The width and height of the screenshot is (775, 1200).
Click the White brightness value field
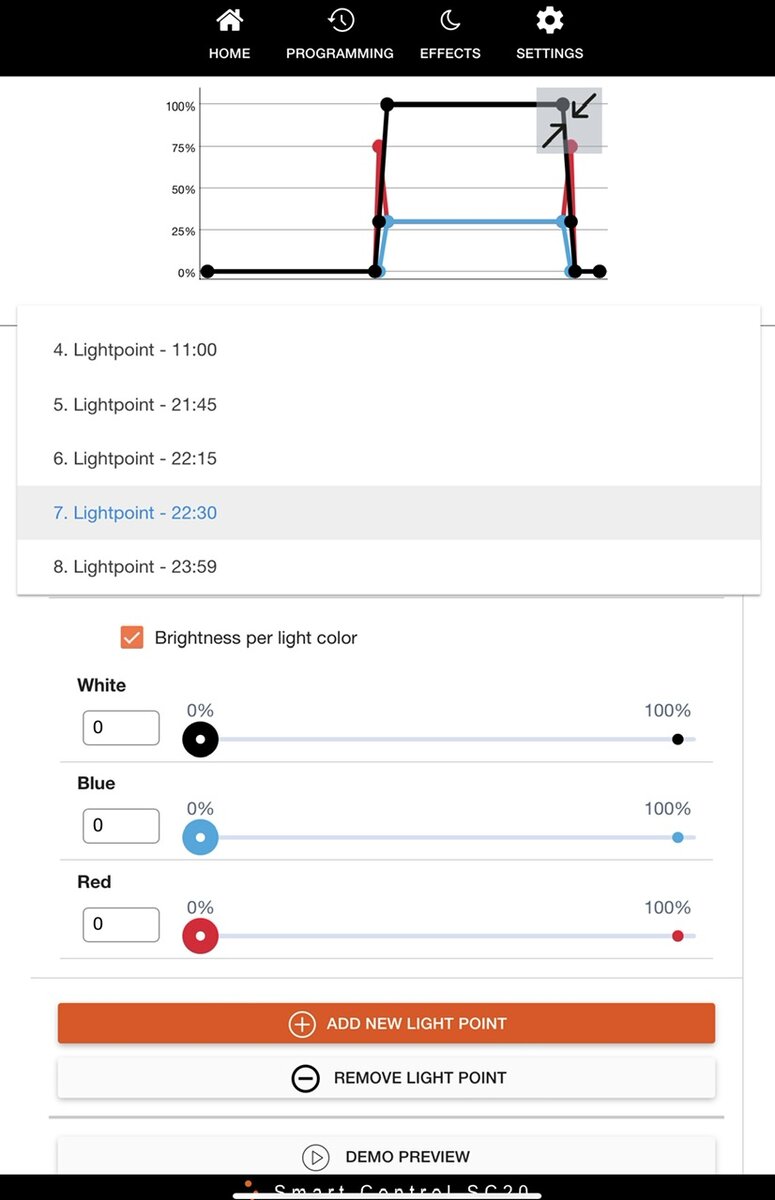tap(121, 728)
